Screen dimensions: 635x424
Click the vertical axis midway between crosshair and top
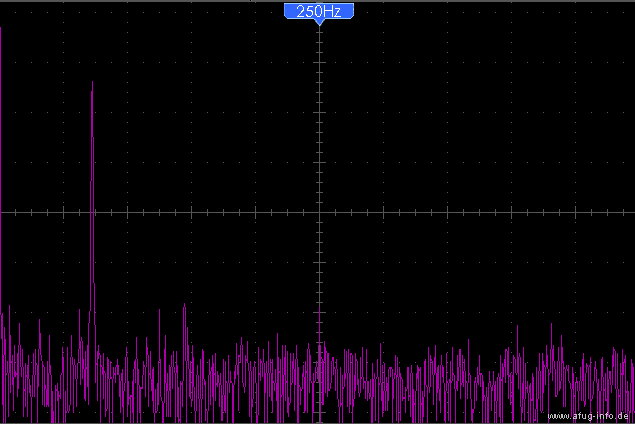[x=318, y=120]
